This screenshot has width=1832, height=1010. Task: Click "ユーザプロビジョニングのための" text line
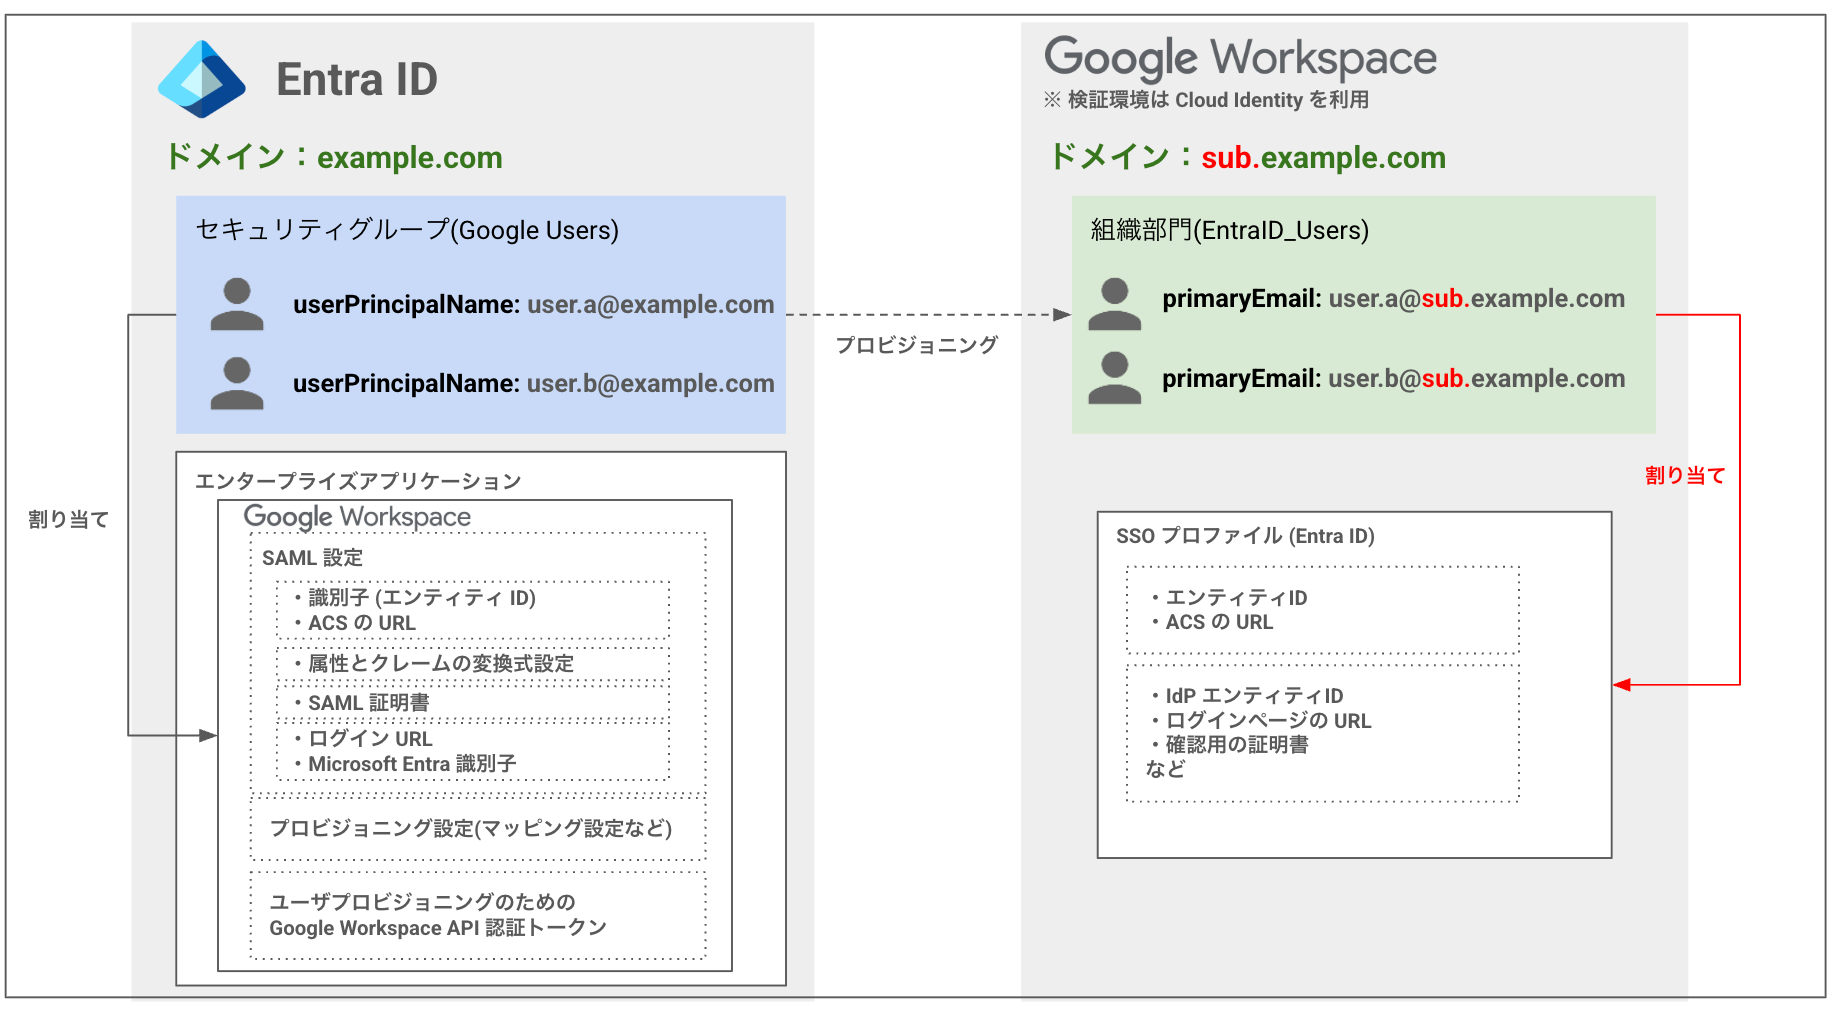(422, 902)
